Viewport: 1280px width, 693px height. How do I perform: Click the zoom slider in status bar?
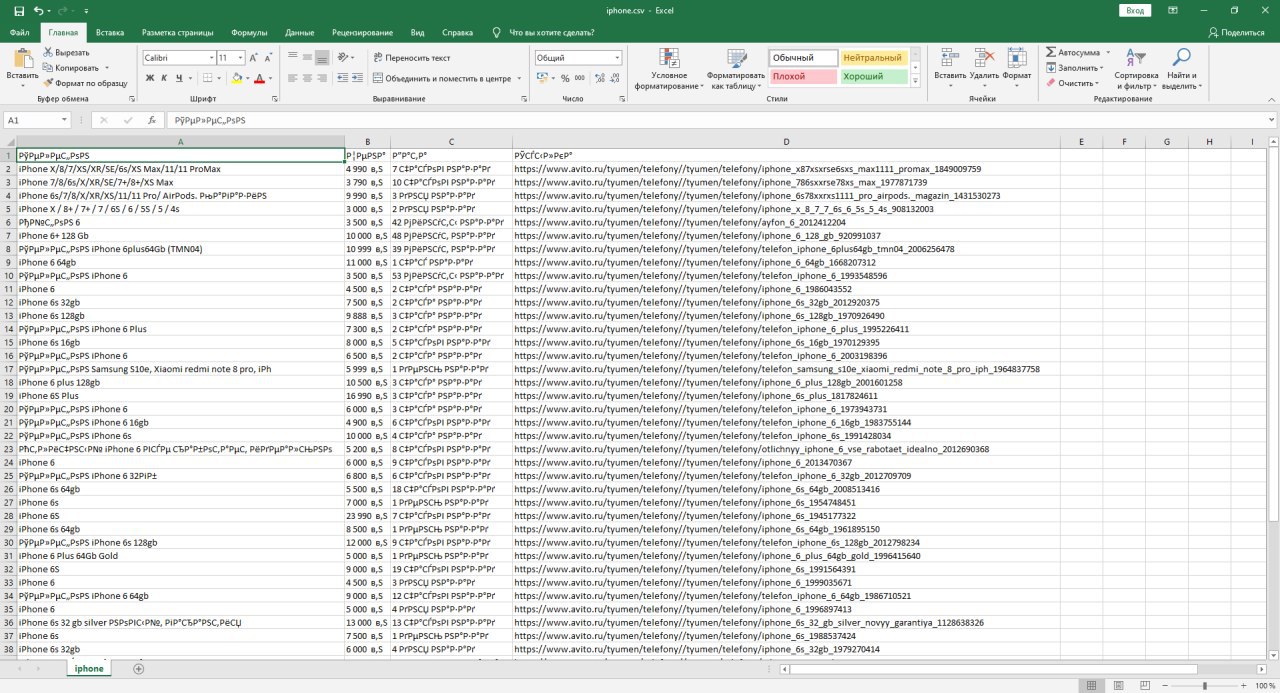pyautogui.click(x=1204, y=686)
